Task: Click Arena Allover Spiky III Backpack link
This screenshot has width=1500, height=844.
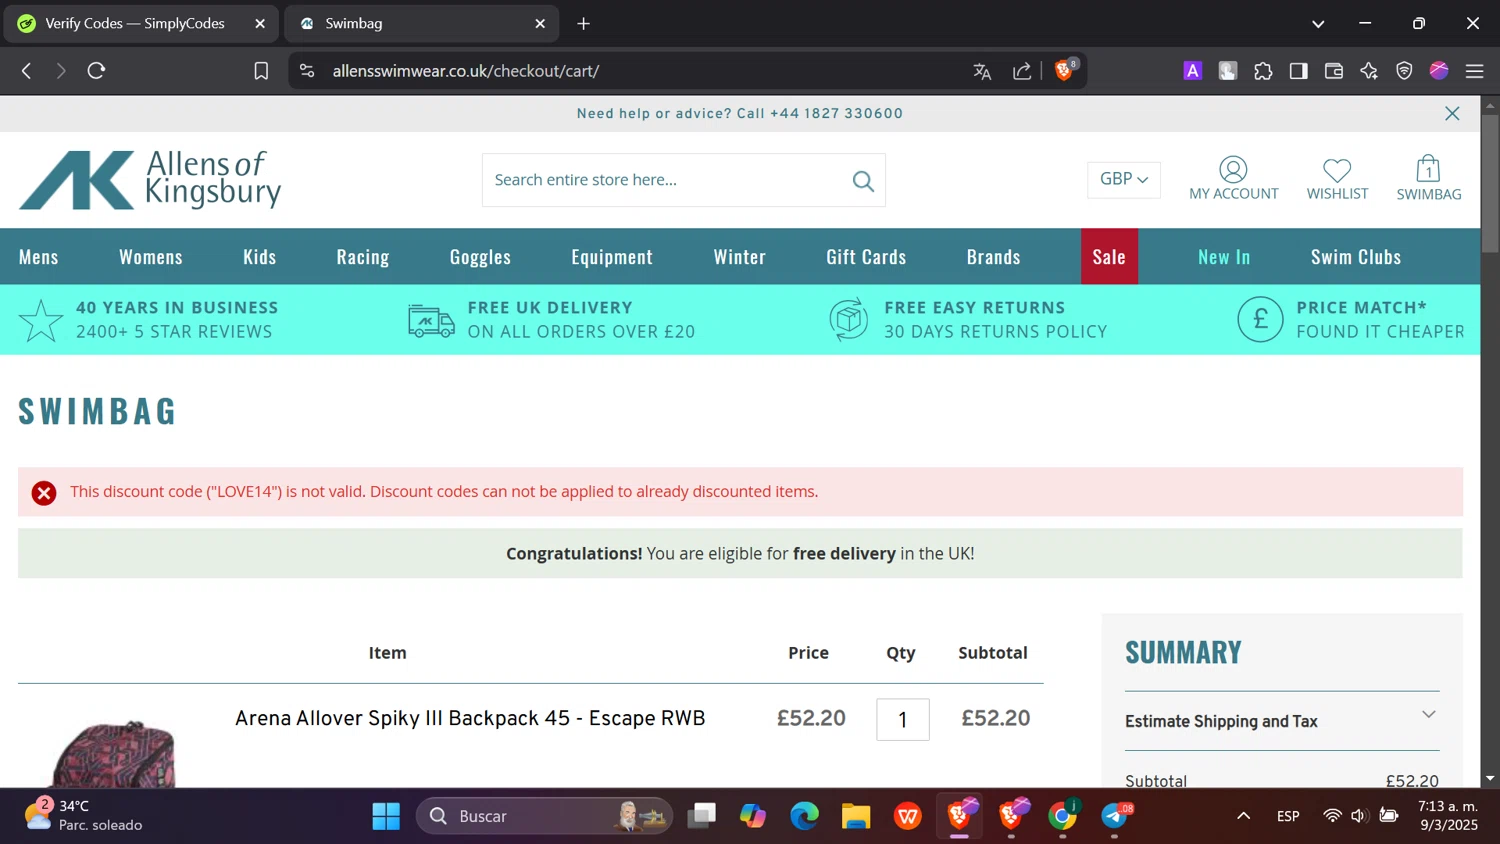Action: [470, 719]
